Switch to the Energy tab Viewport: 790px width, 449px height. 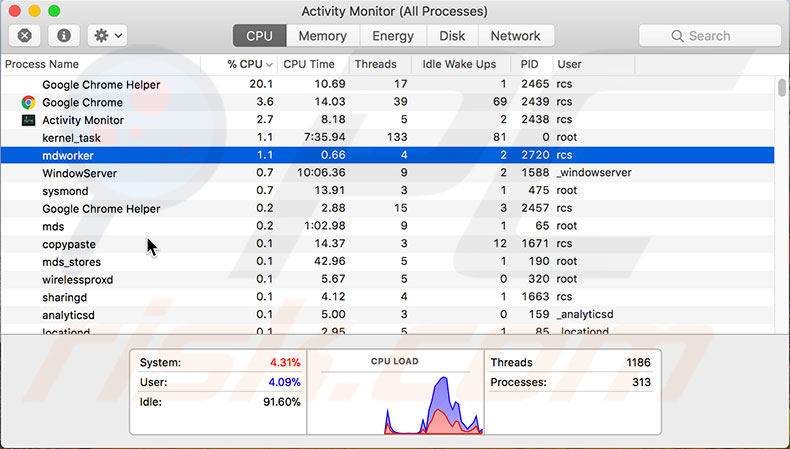393,36
